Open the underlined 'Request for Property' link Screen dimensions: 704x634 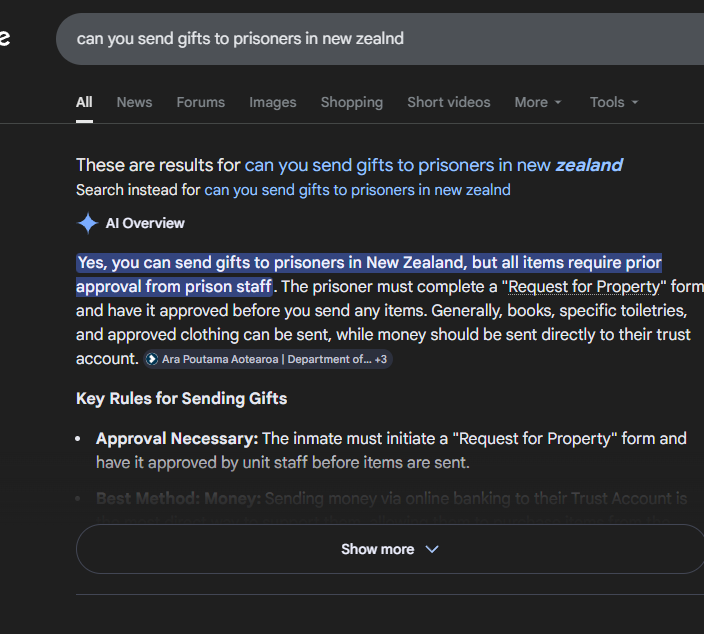coord(584,287)
